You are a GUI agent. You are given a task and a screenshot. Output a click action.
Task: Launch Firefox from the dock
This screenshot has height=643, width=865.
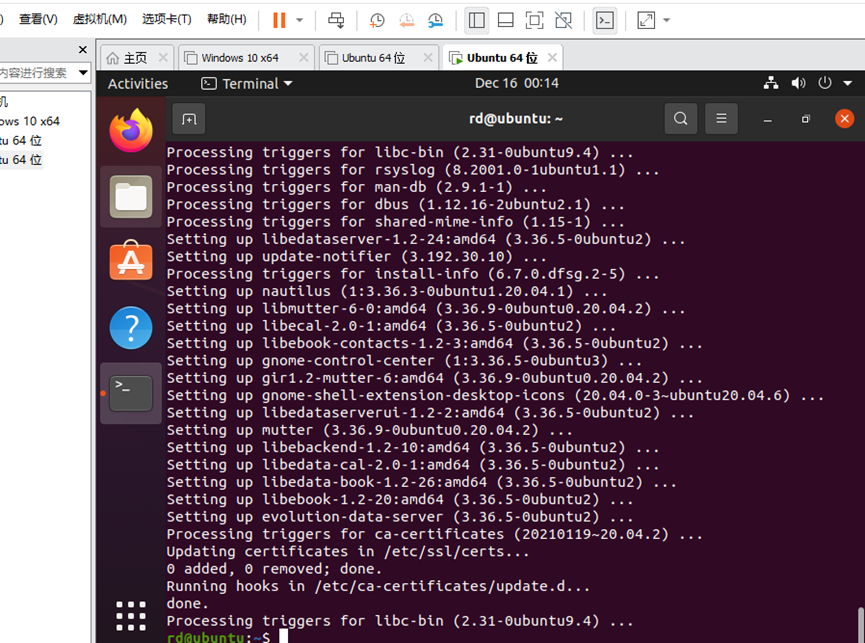(x=131, y=131)
